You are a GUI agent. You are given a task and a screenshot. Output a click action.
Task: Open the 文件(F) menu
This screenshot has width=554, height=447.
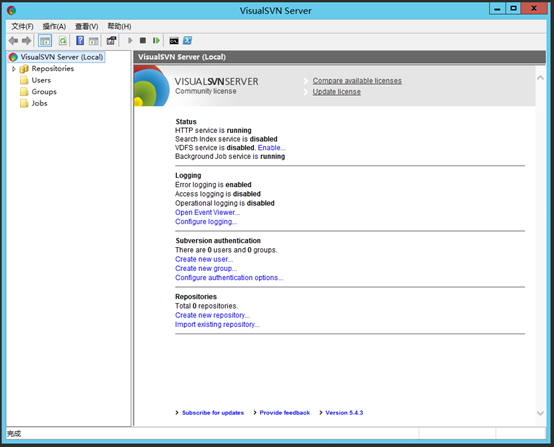(22, 27)
